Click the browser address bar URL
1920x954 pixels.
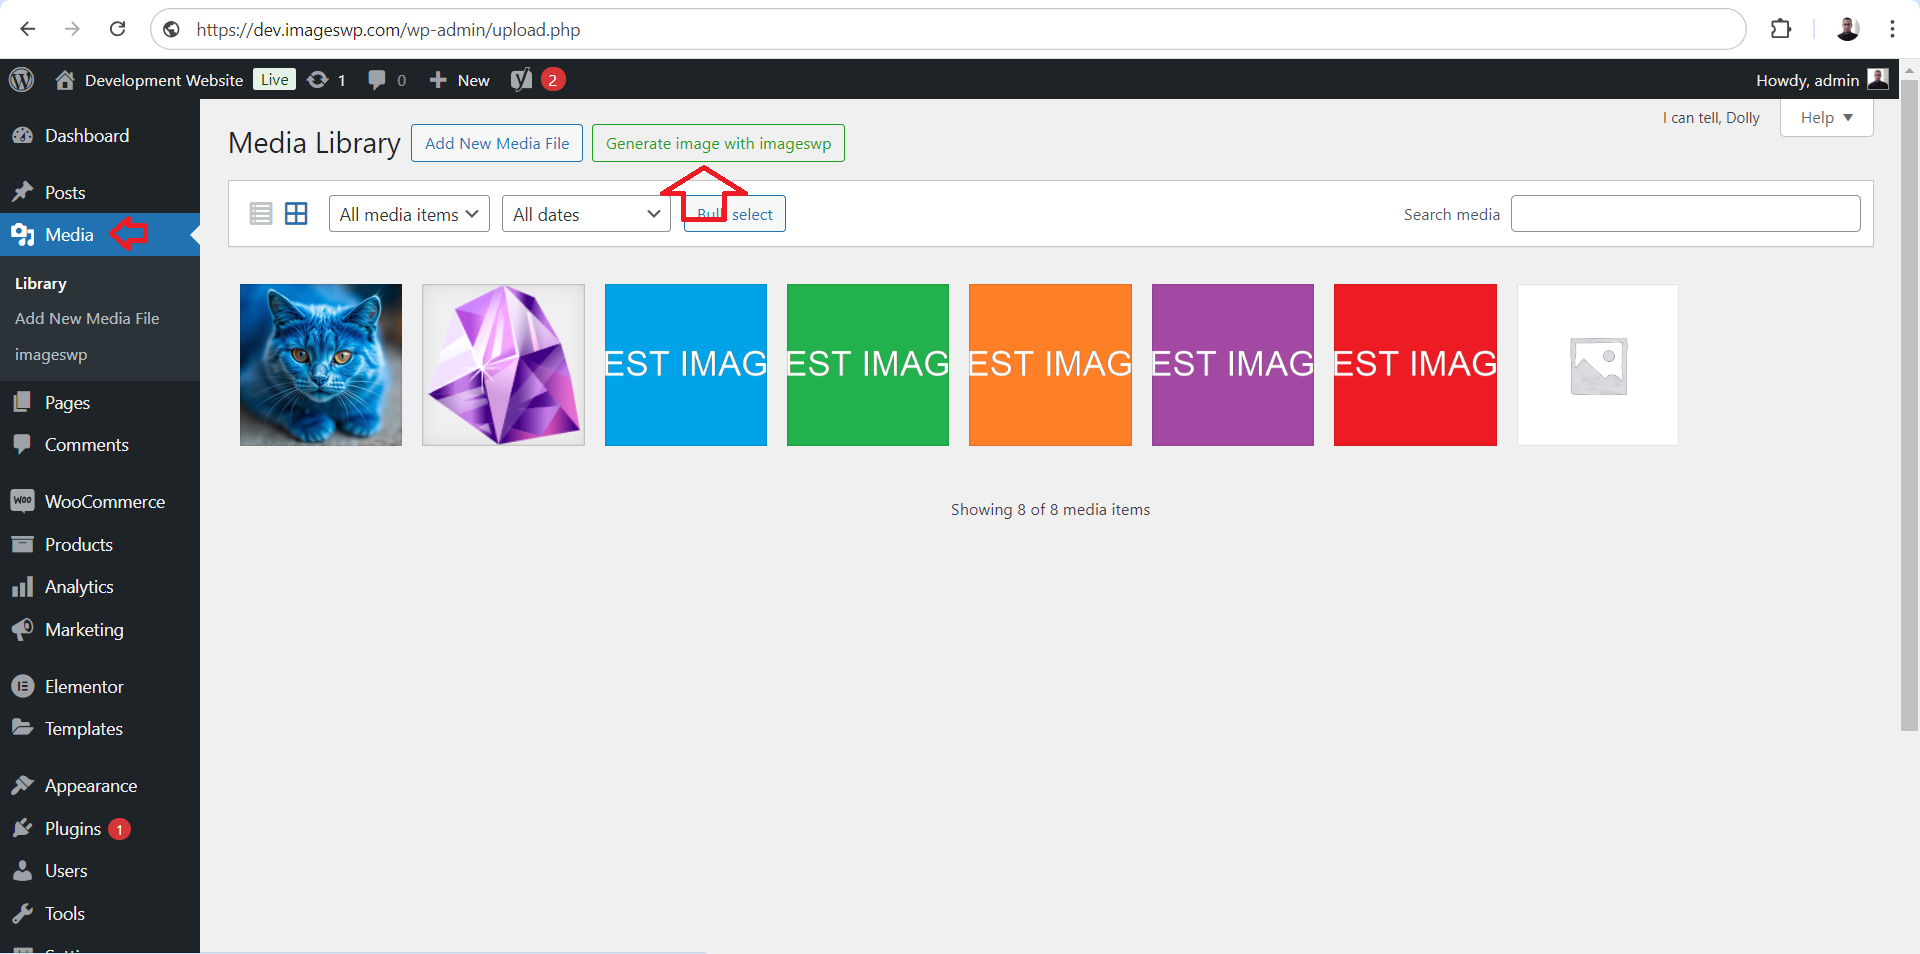(x=388, y=29)
